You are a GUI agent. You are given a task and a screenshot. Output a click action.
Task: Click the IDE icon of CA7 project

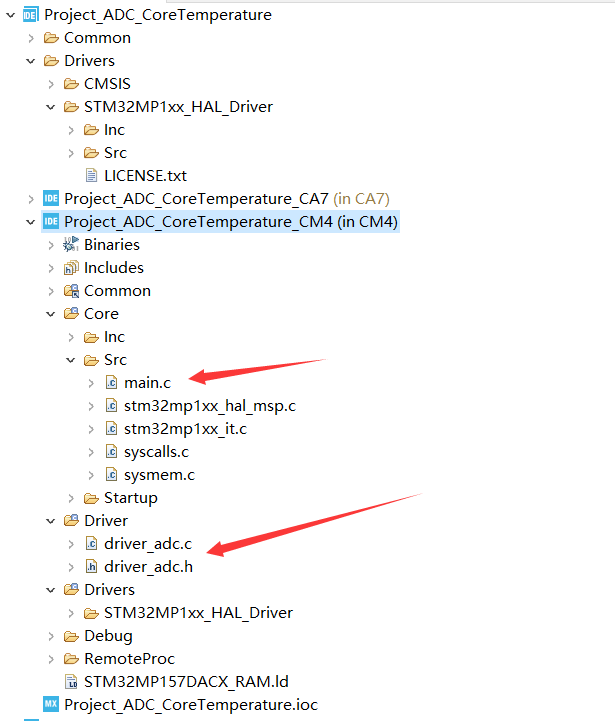tap(51, 199)
